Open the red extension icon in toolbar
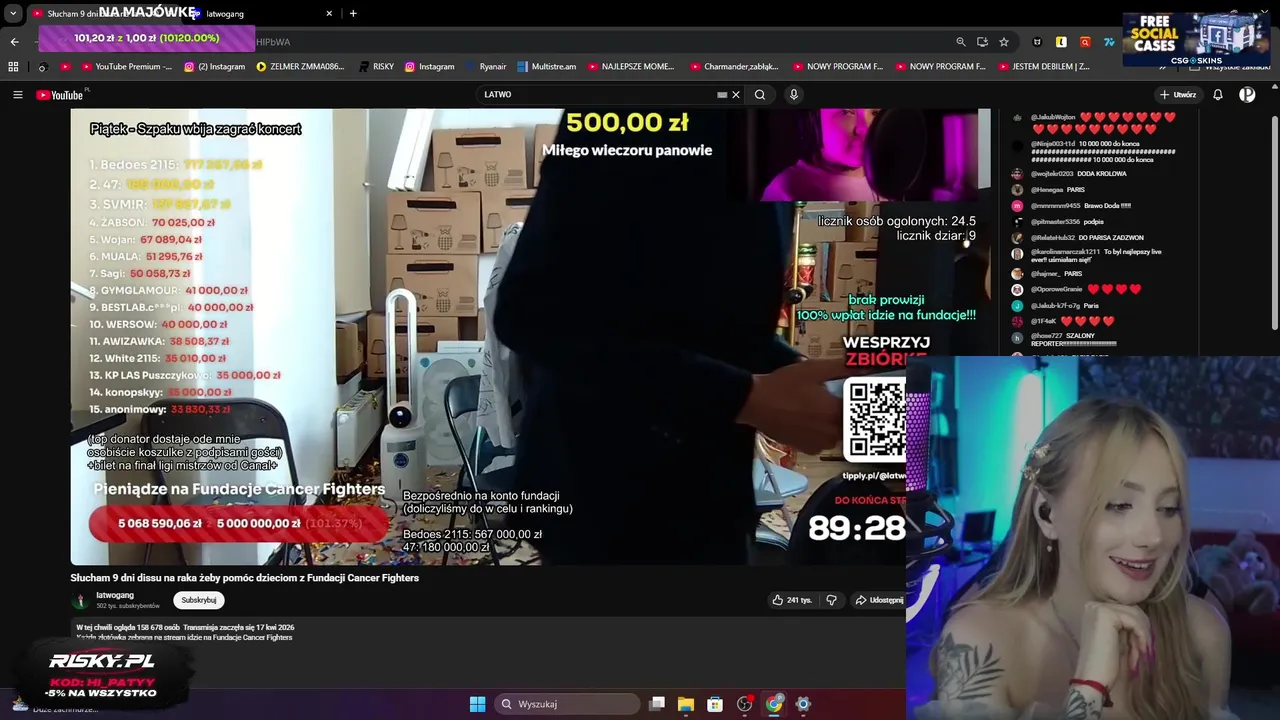Image resolution: width=1280 pixels, height=720 pixels. click(x=1085, y=41)
